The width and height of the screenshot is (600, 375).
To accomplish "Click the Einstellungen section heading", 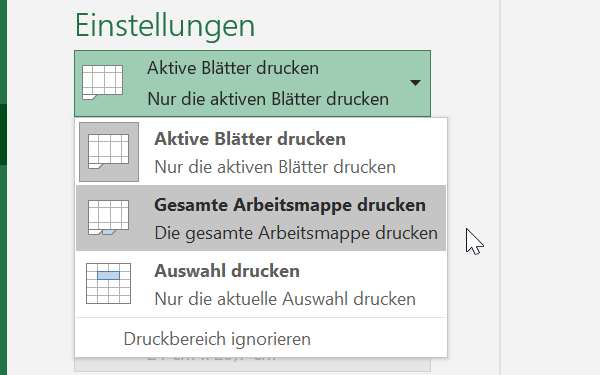I will click(165, 26).
